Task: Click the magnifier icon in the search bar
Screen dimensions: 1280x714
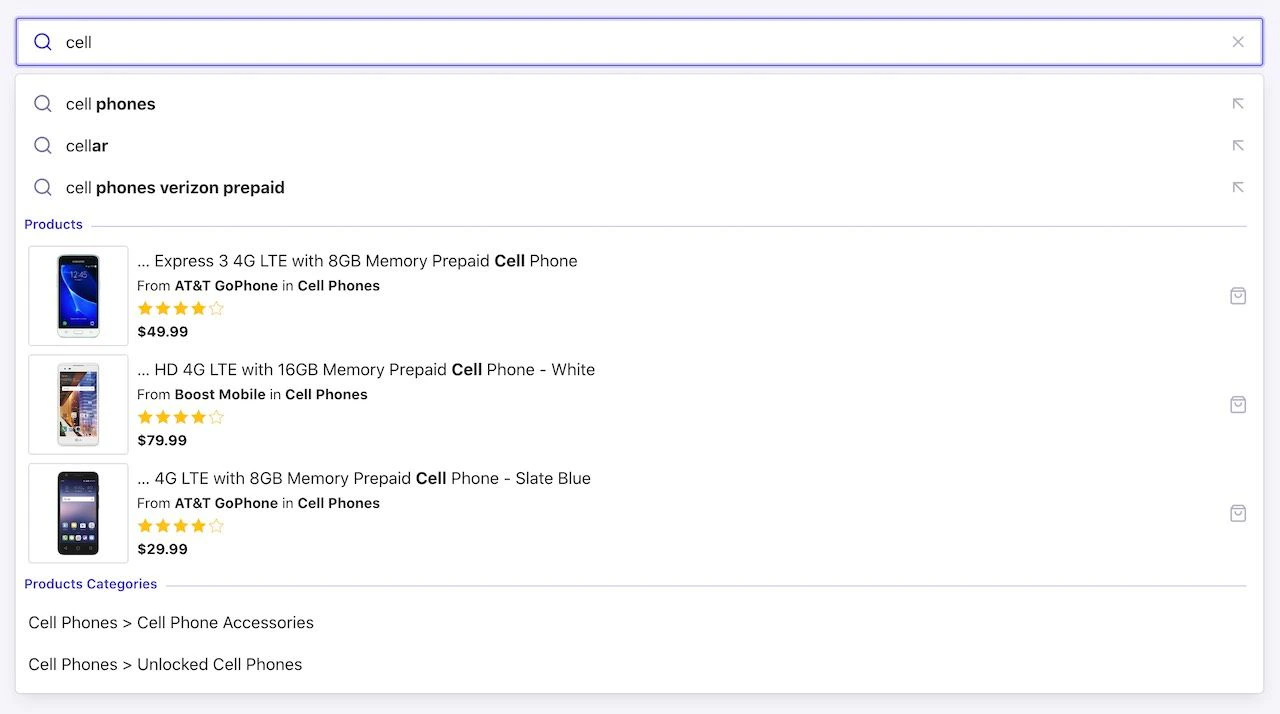Action: point(41,42)
